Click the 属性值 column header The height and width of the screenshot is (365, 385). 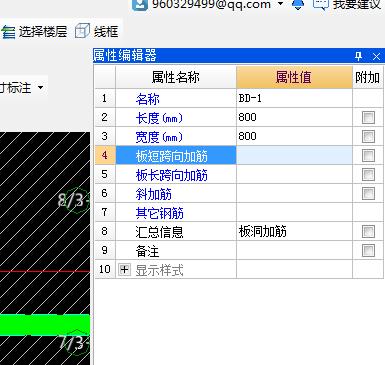pos(294,77)
